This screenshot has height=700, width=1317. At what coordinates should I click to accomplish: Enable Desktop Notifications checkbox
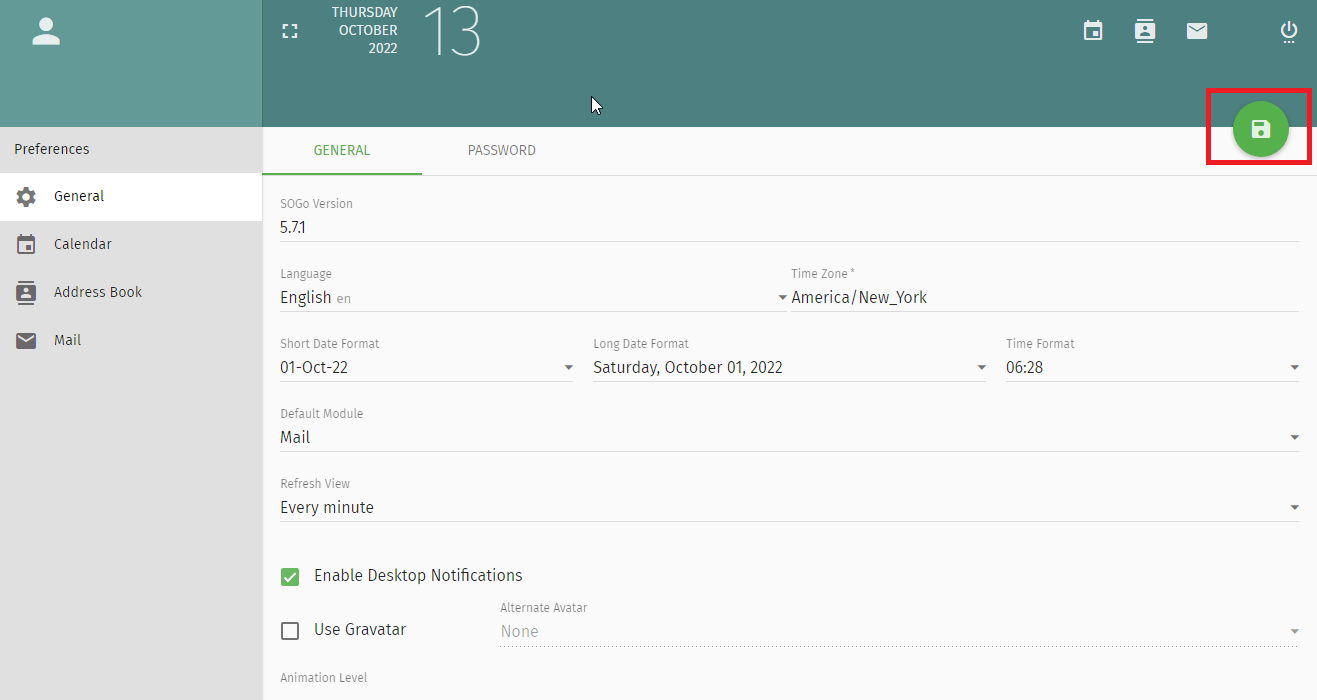290,576
